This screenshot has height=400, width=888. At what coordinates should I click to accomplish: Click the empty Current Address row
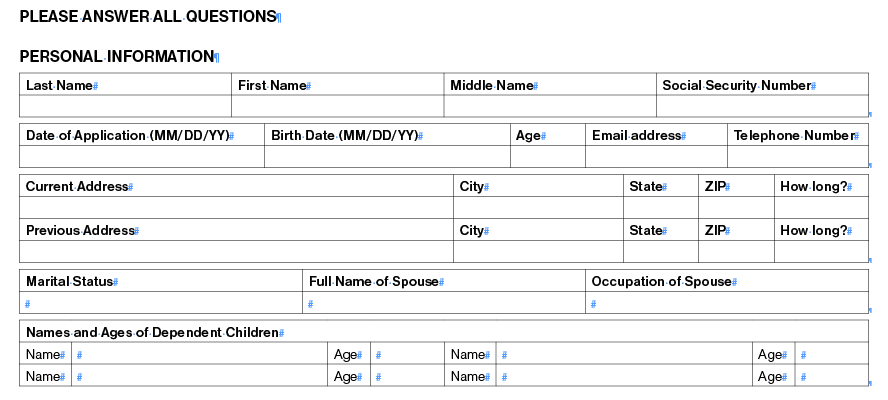(444, 207)
